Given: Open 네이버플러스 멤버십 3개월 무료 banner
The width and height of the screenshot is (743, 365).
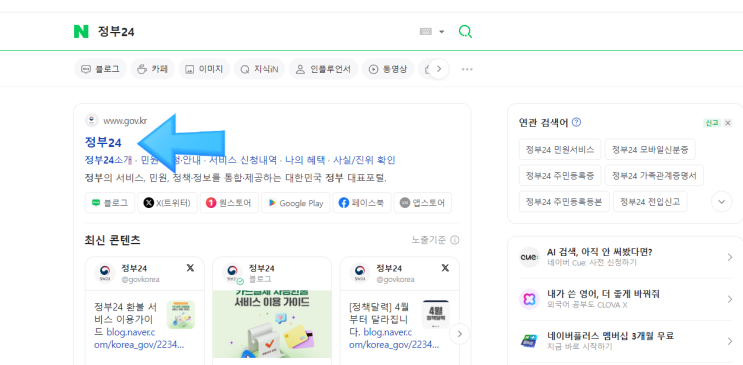Looking at the screenshot, I should tap(626, 341).
